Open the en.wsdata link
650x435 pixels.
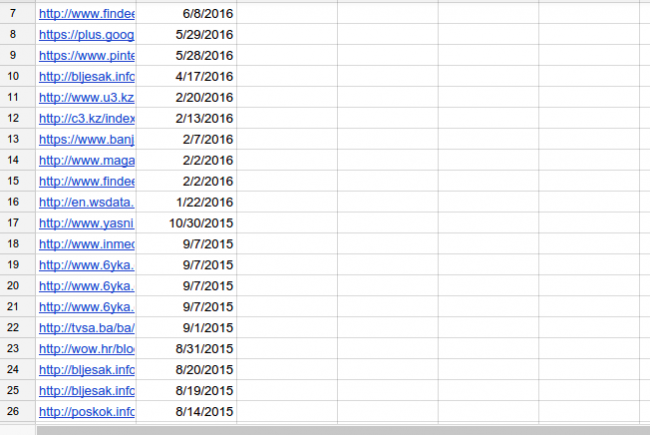click(86, 202)
